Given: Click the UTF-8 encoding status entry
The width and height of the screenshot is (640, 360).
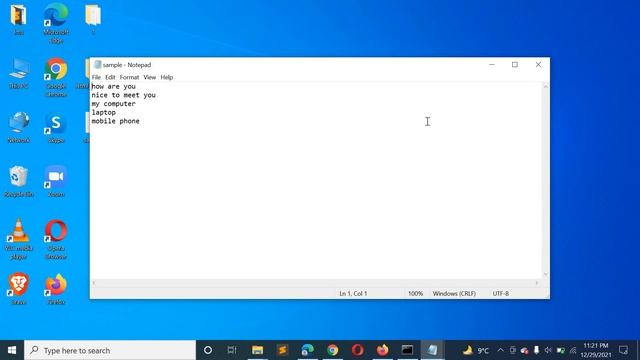Looking at the screenshot, I should click(x=501, y=293).
